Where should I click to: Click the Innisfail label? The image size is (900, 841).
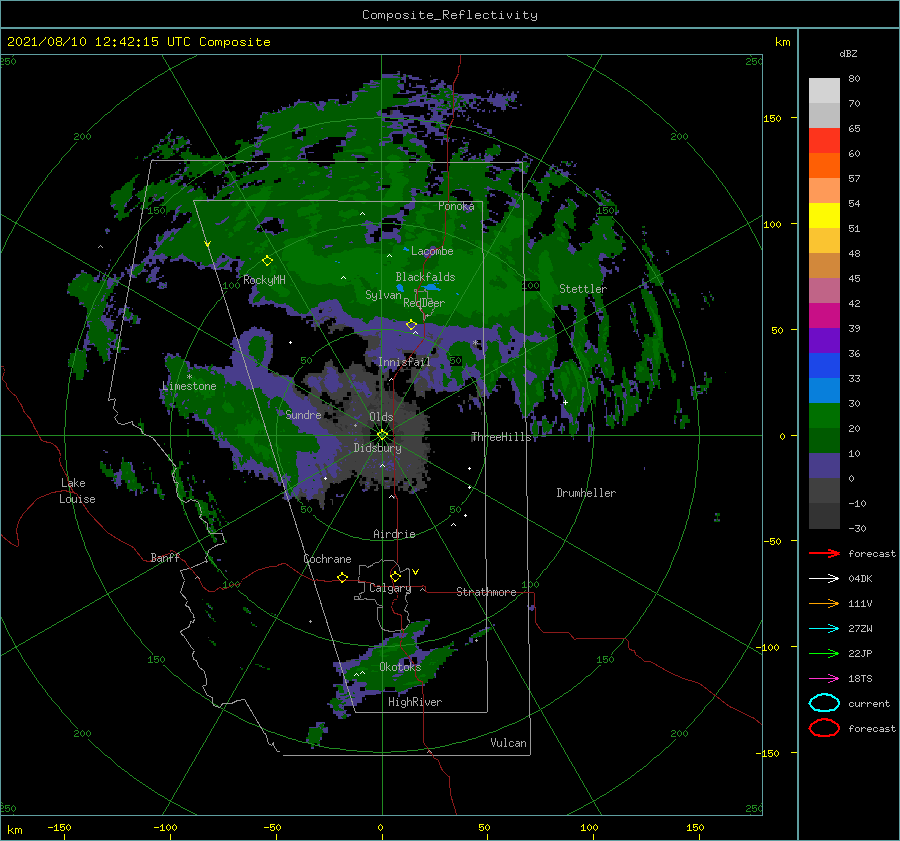404,362
